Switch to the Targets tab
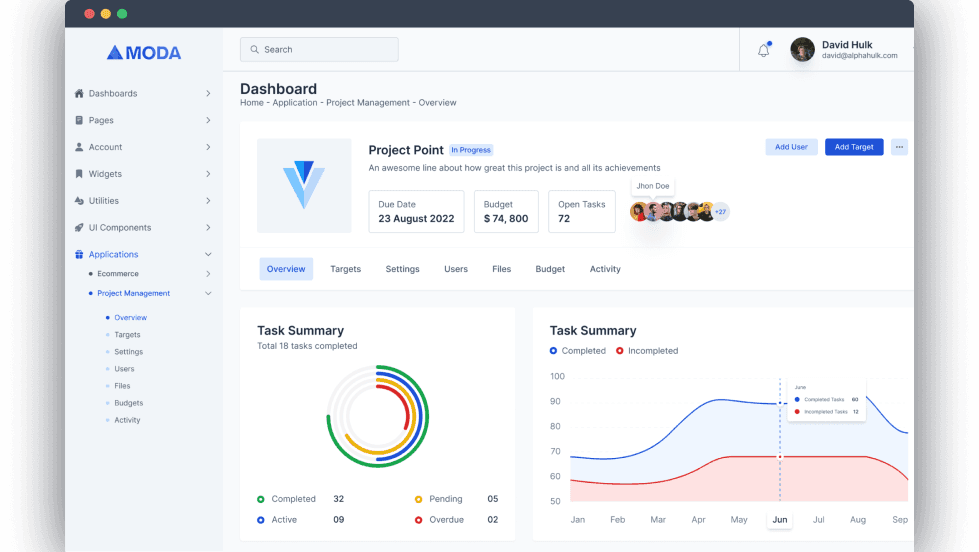Viewport: 979px width, 552px height. (x=345, y=269)
